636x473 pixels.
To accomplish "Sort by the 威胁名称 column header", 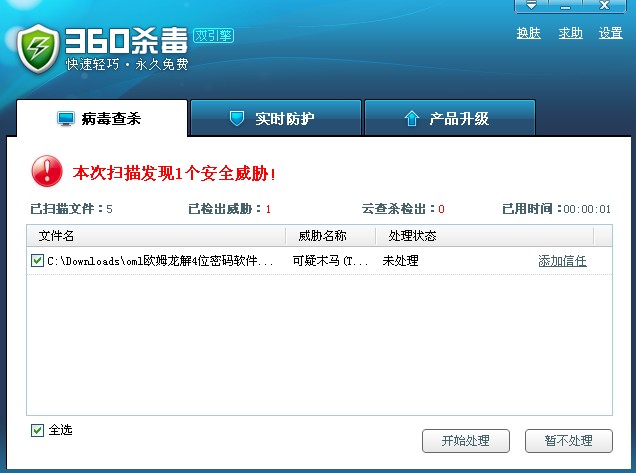I will [x=322, y=236].
